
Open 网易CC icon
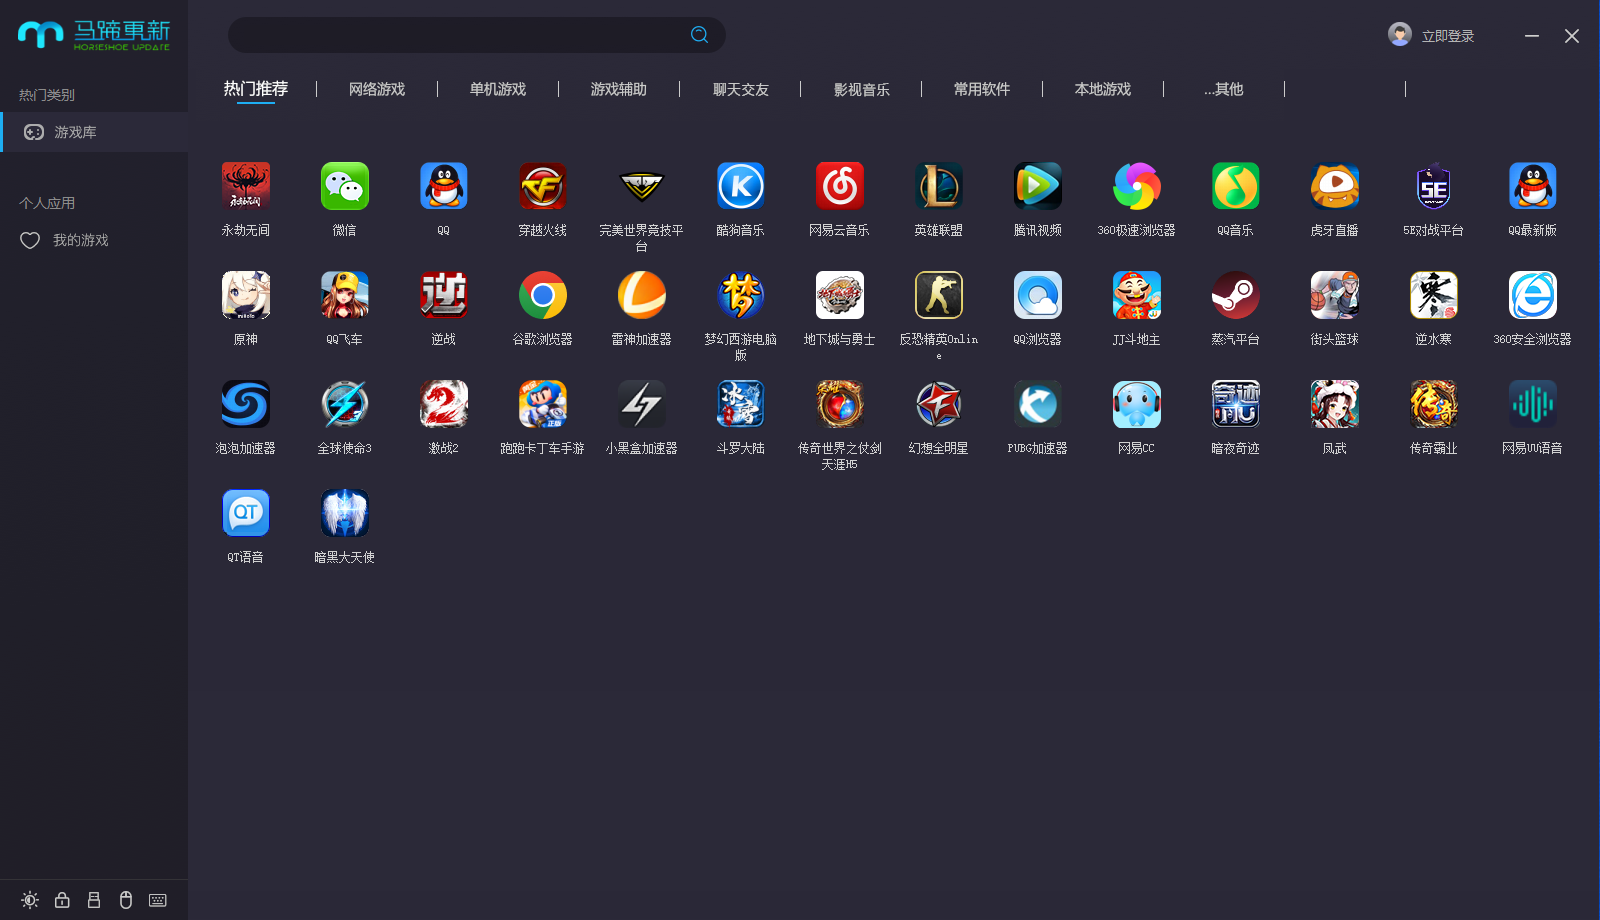pyautogui.click(x=1136, y=404)
